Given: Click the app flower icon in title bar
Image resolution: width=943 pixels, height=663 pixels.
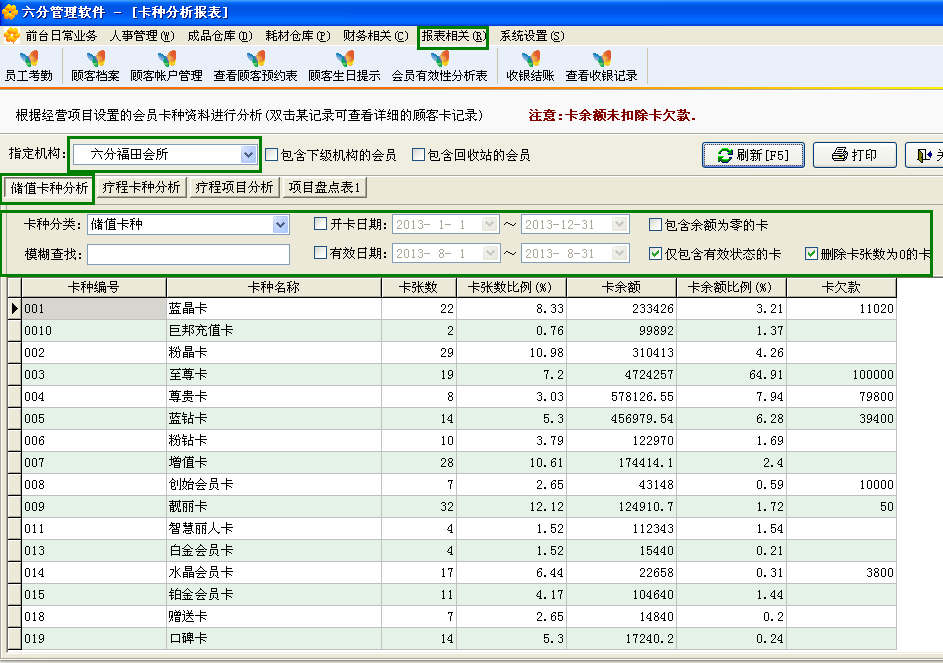Looking at the screenshot, I should pyautogui.click(x=10, y=11).
